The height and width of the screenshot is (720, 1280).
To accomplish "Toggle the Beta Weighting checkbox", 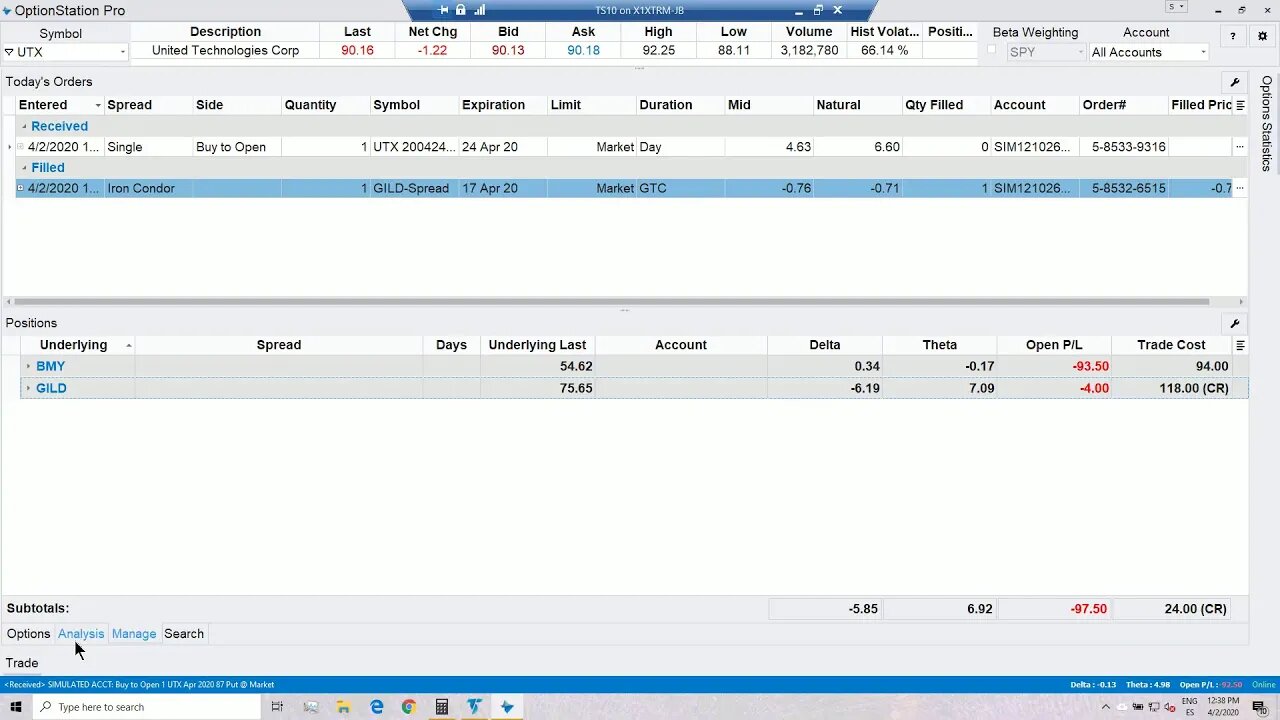I will (992, 50).
